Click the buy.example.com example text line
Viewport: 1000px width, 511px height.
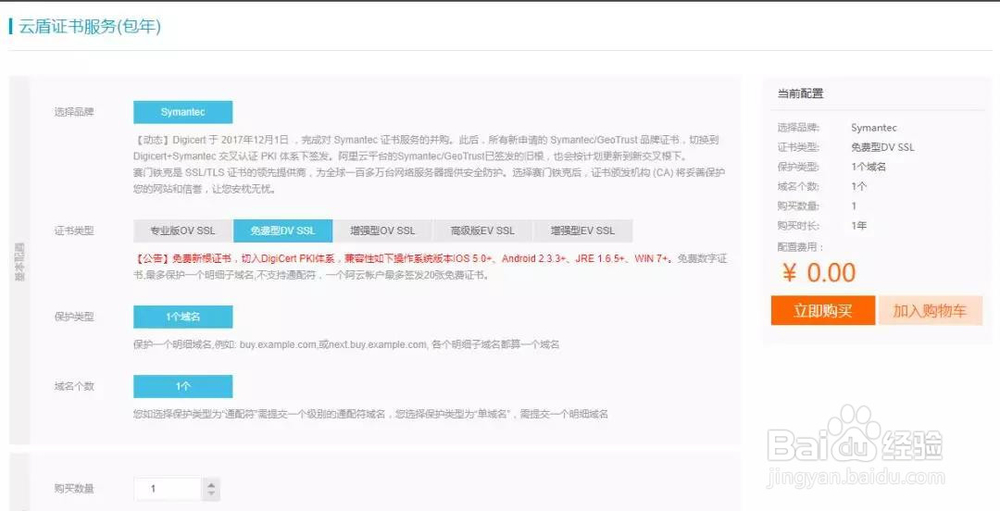[x=346, y=344]
